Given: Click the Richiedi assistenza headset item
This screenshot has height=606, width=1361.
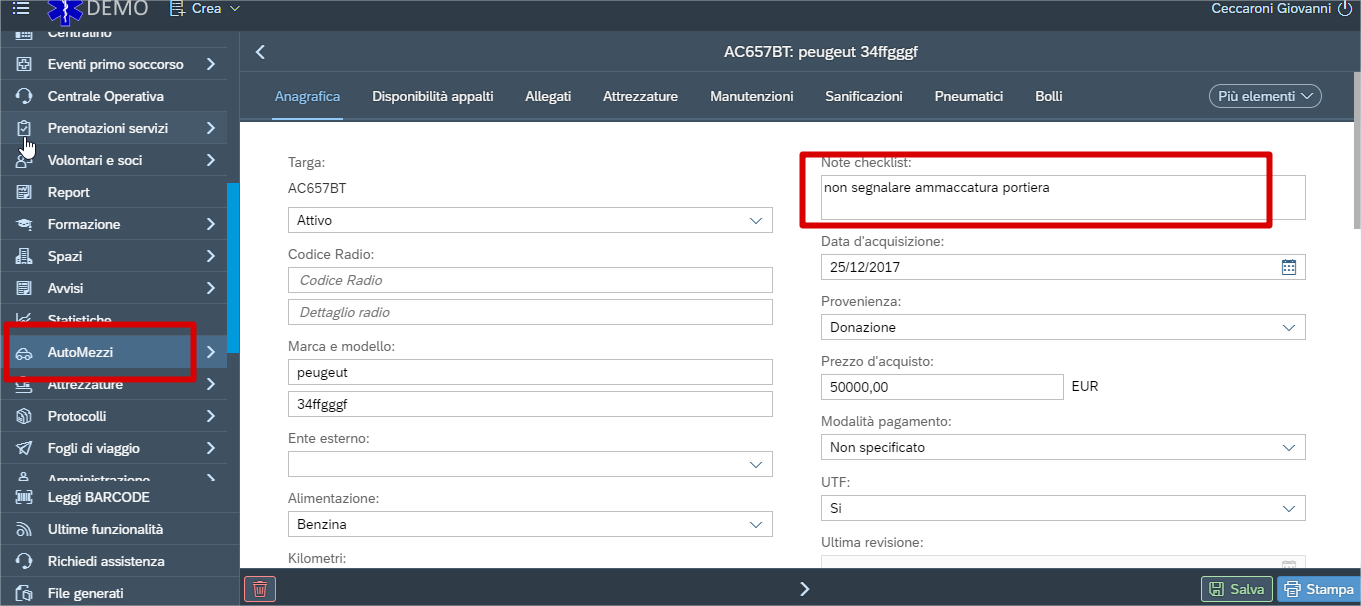Looking at the screenshot, I should tap(106, 561).
